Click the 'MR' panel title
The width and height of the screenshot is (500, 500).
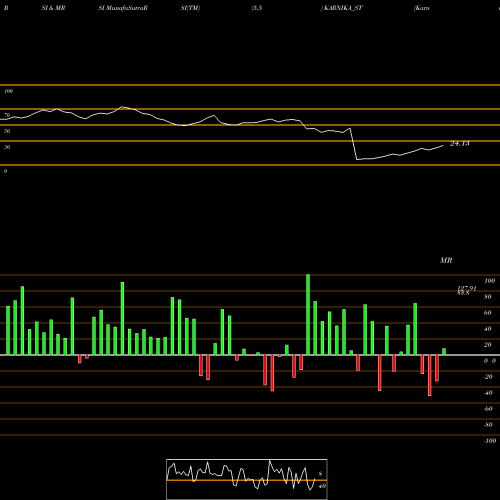[x=446, y=260]
